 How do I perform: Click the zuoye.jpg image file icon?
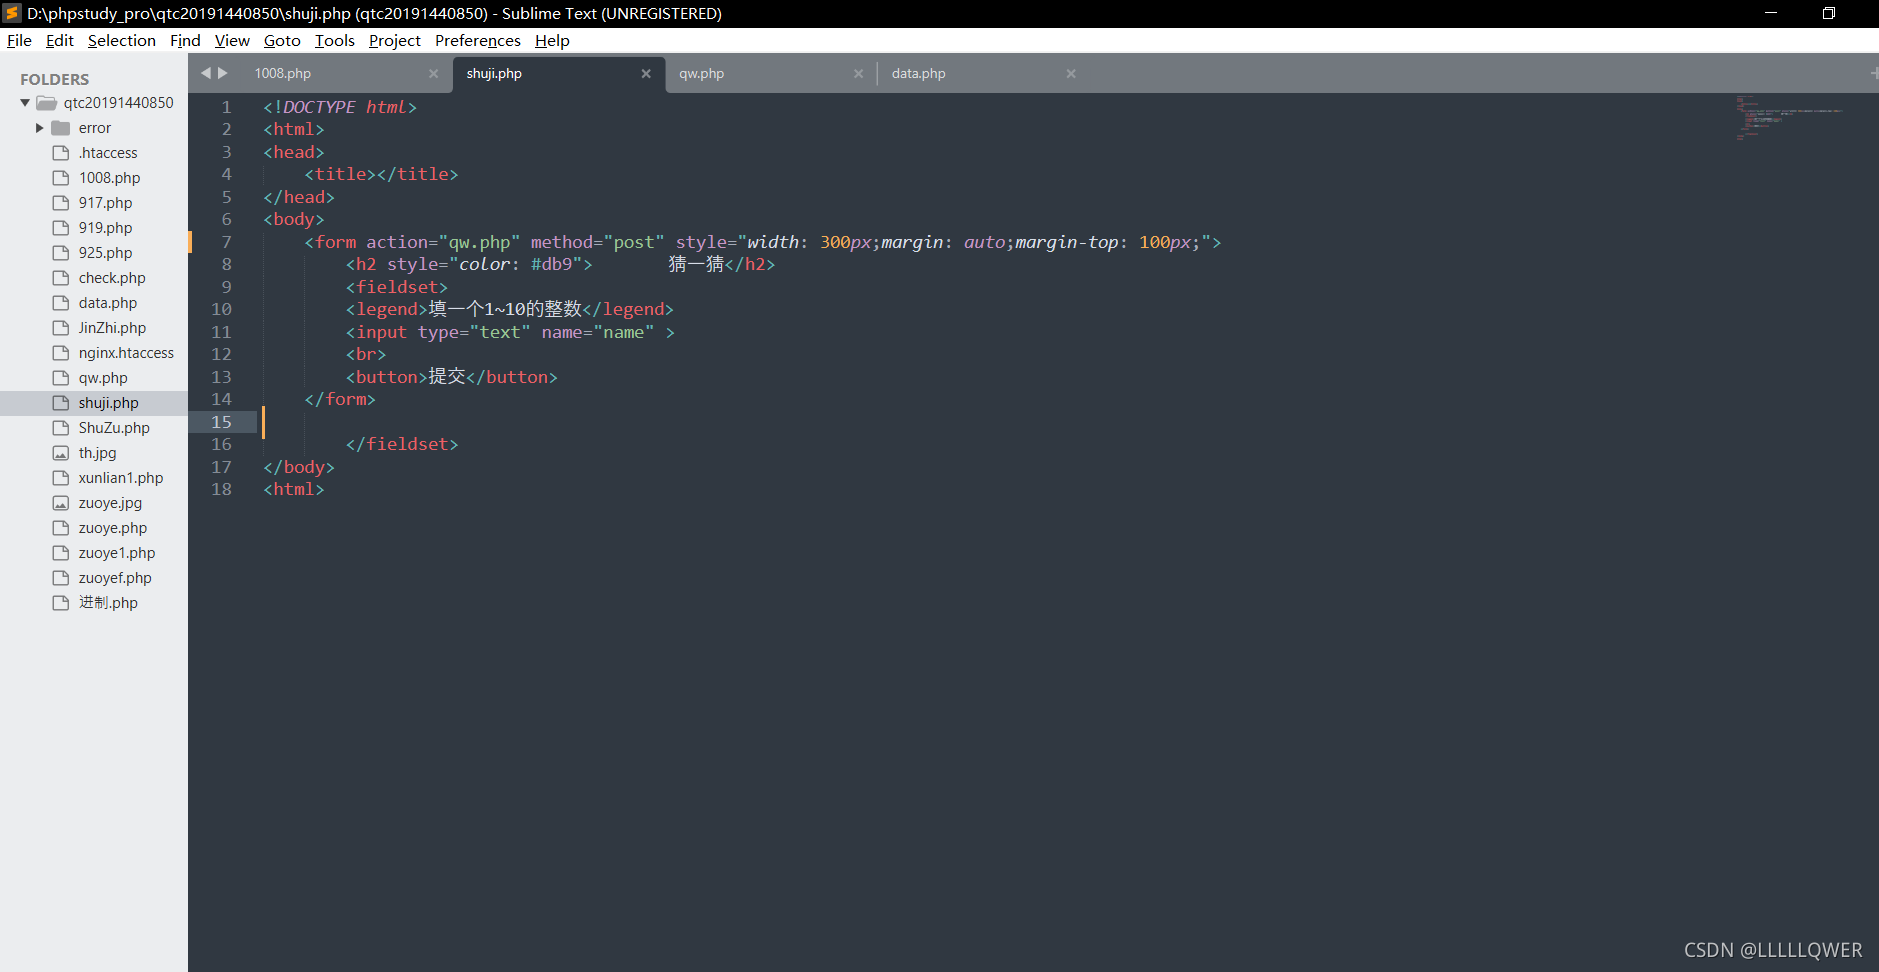pyautogui.click(x=61, y=502)
